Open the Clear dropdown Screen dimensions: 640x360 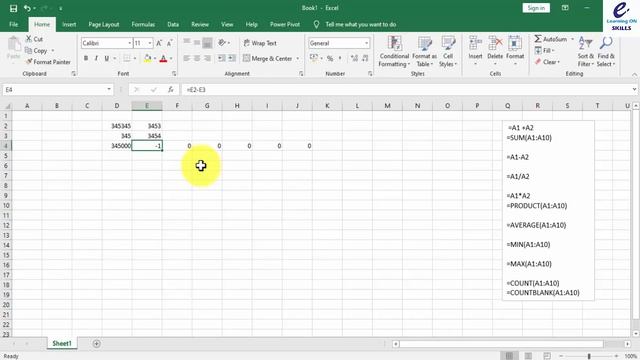point(547,62)
